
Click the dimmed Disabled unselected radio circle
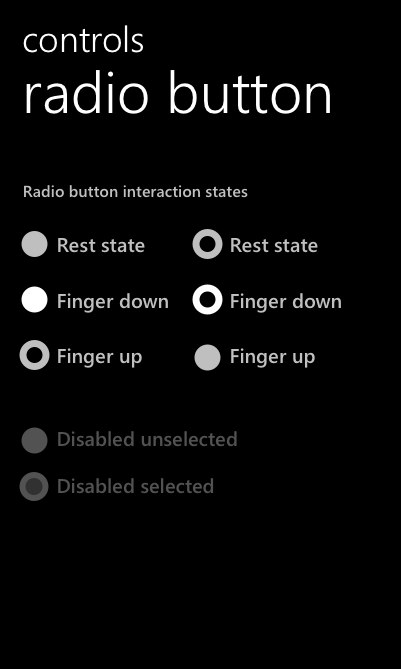coord(34,440)
